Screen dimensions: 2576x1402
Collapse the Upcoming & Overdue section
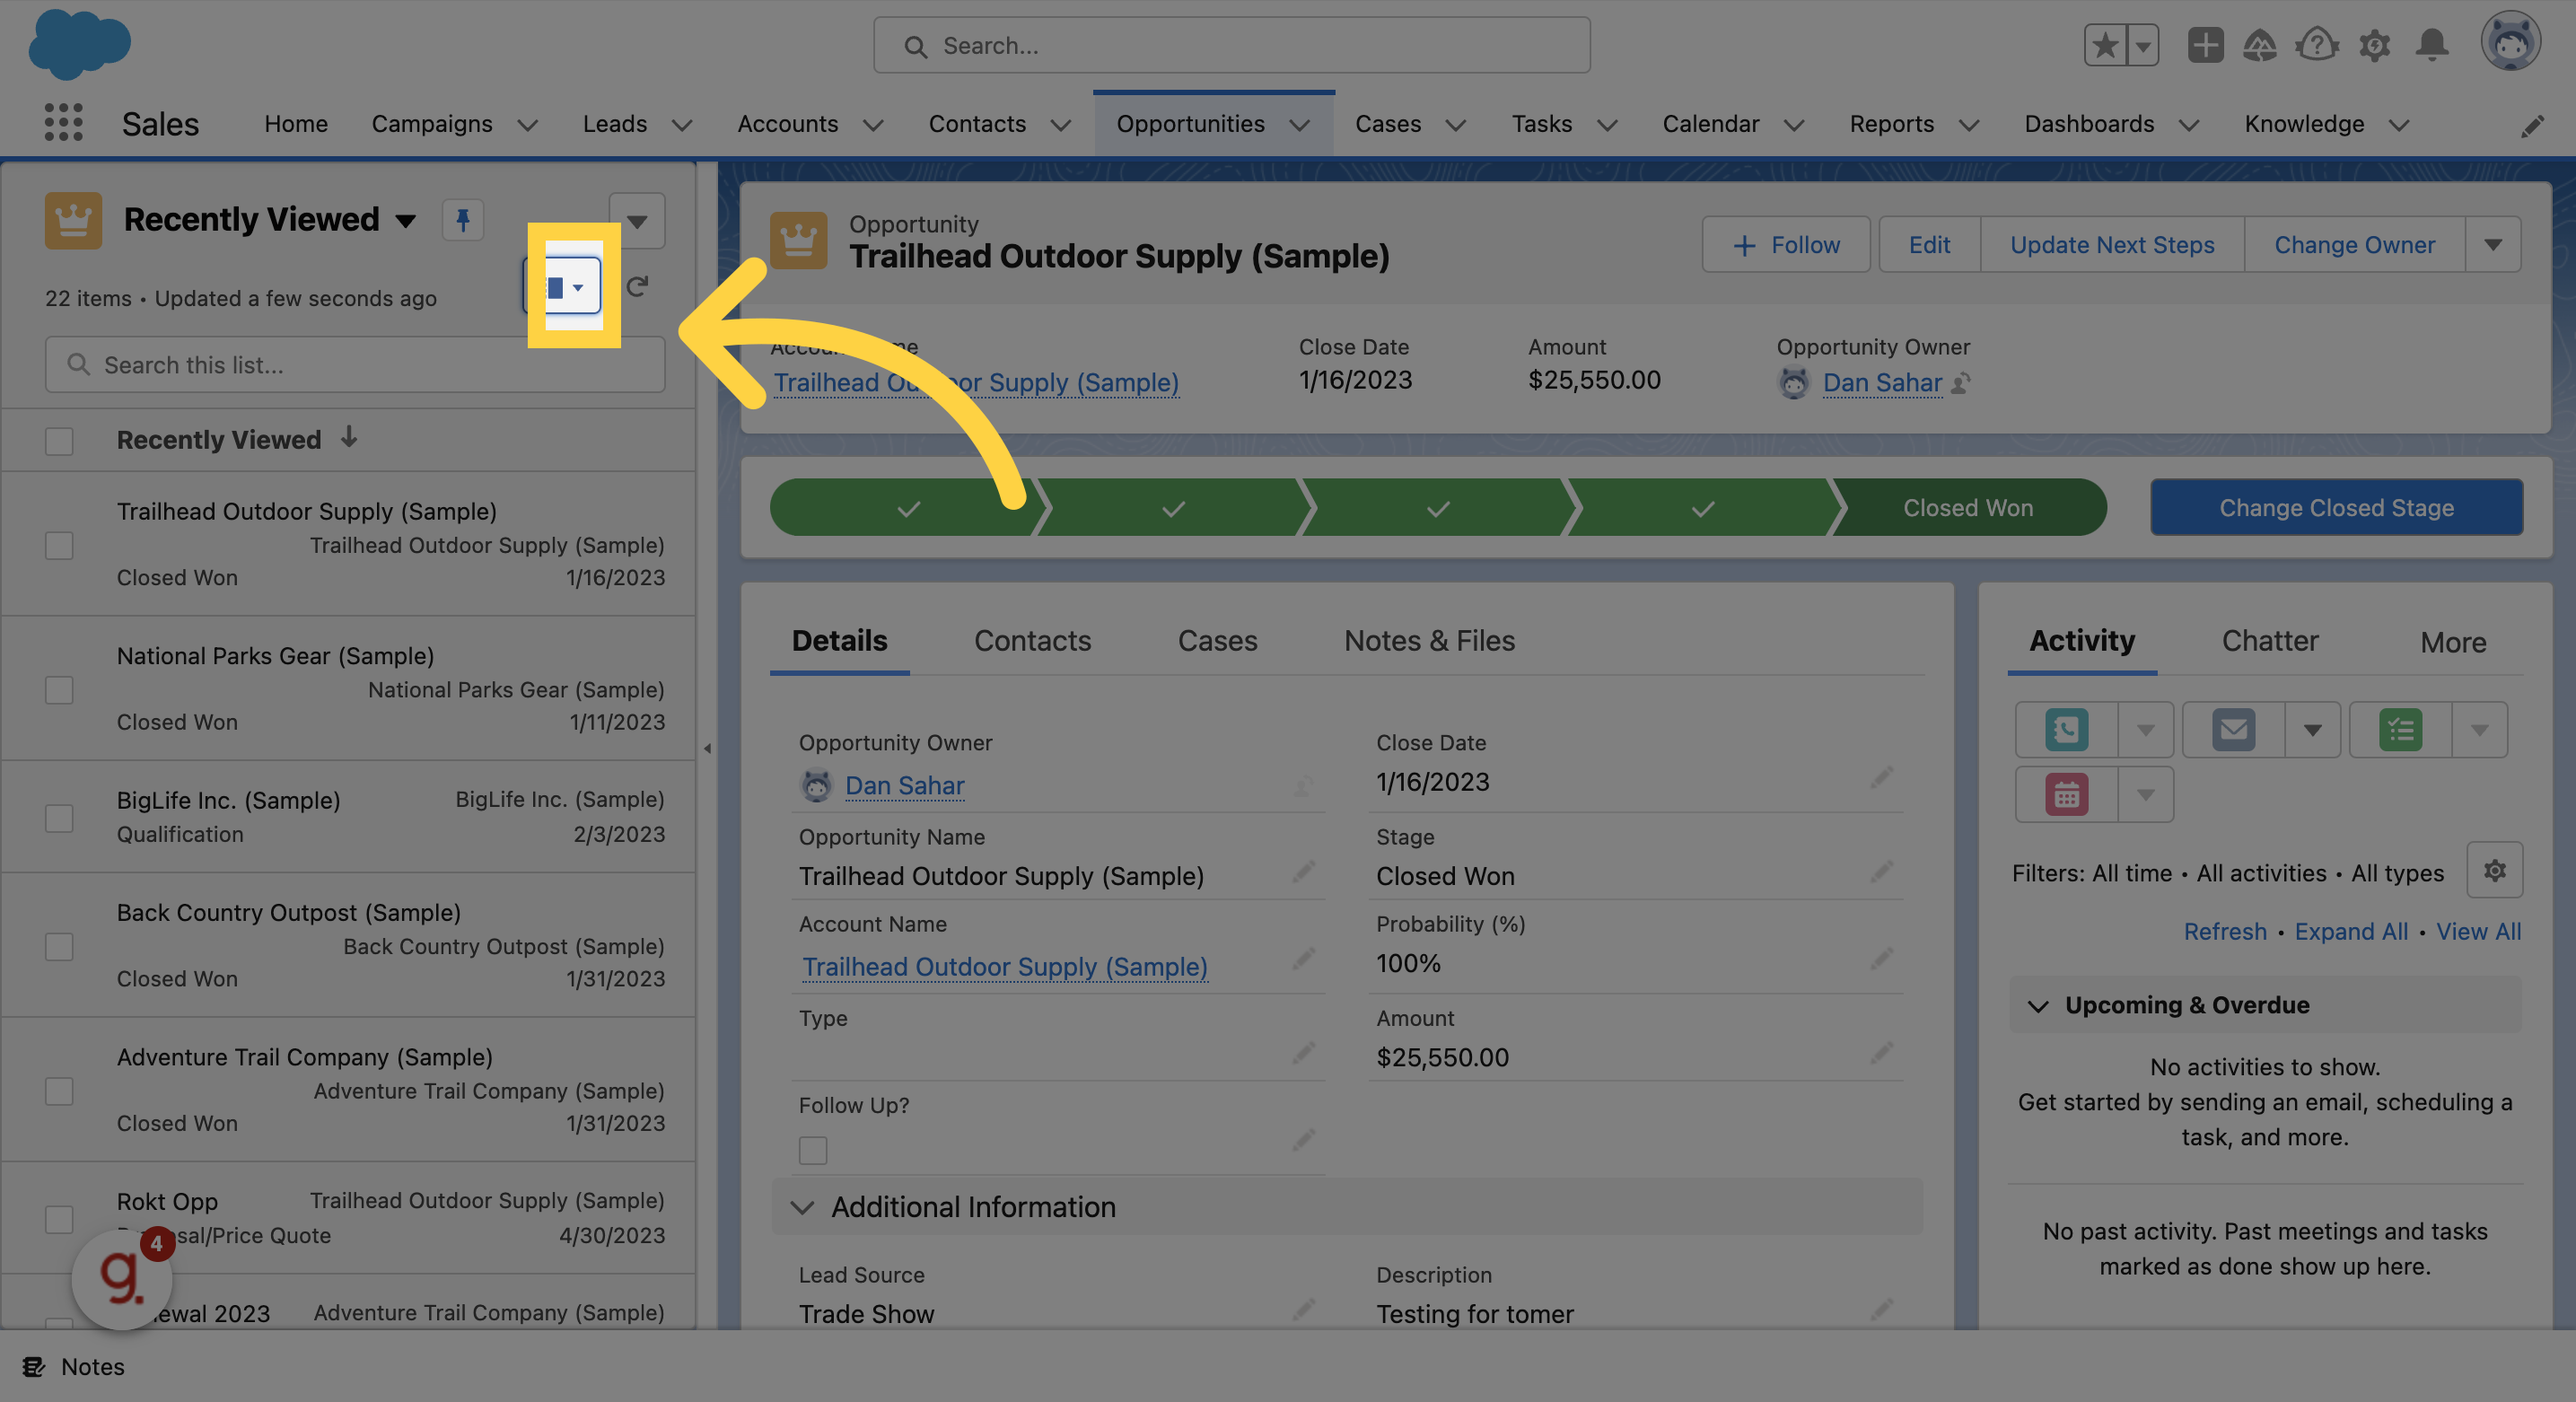click(2040, 1005)
